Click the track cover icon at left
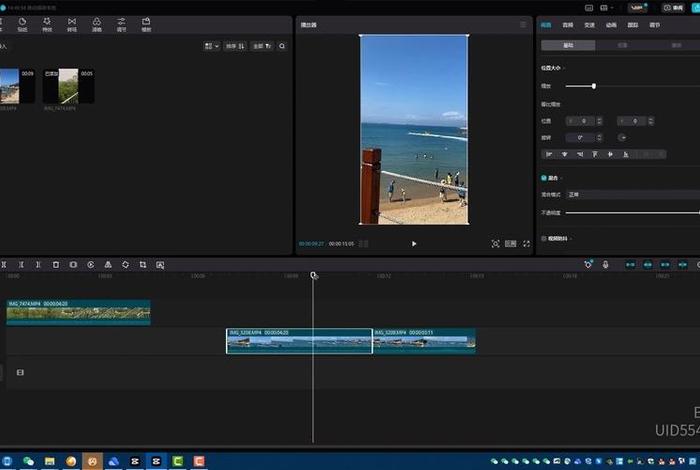Viewport: 700px width, 470px height. [20, 372]
